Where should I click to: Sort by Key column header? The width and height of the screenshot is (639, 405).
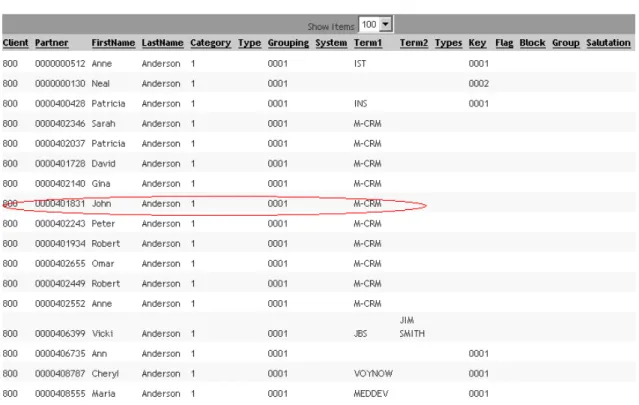click(477, 43)
